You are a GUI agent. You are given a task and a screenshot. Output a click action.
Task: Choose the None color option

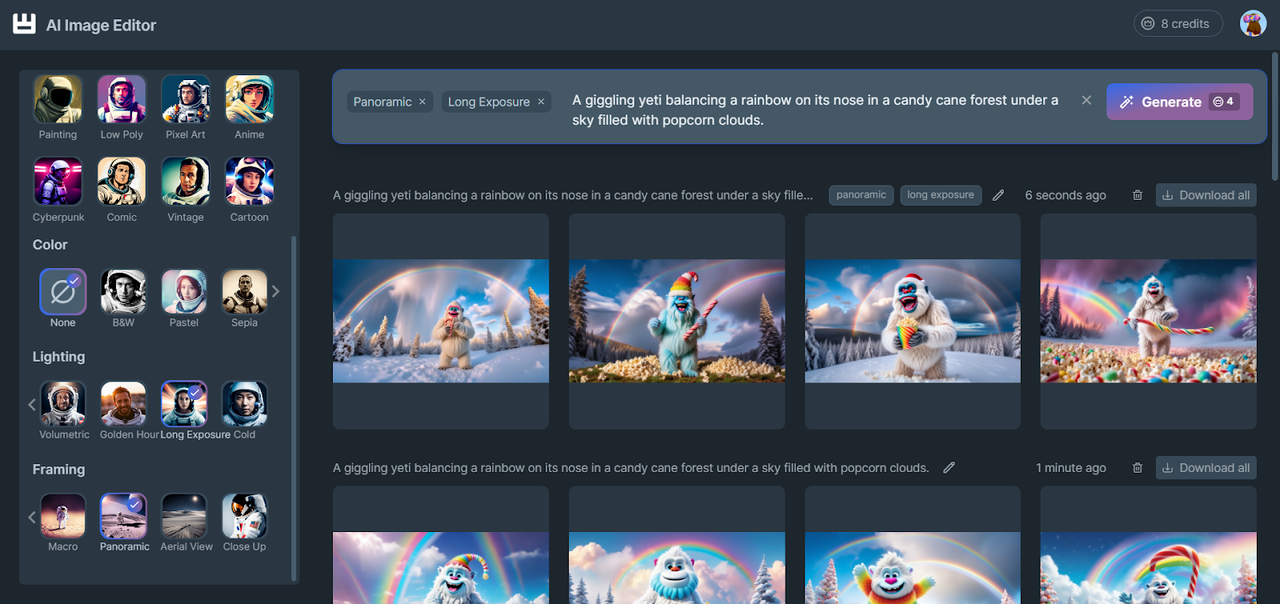click(x=63, y=292)
